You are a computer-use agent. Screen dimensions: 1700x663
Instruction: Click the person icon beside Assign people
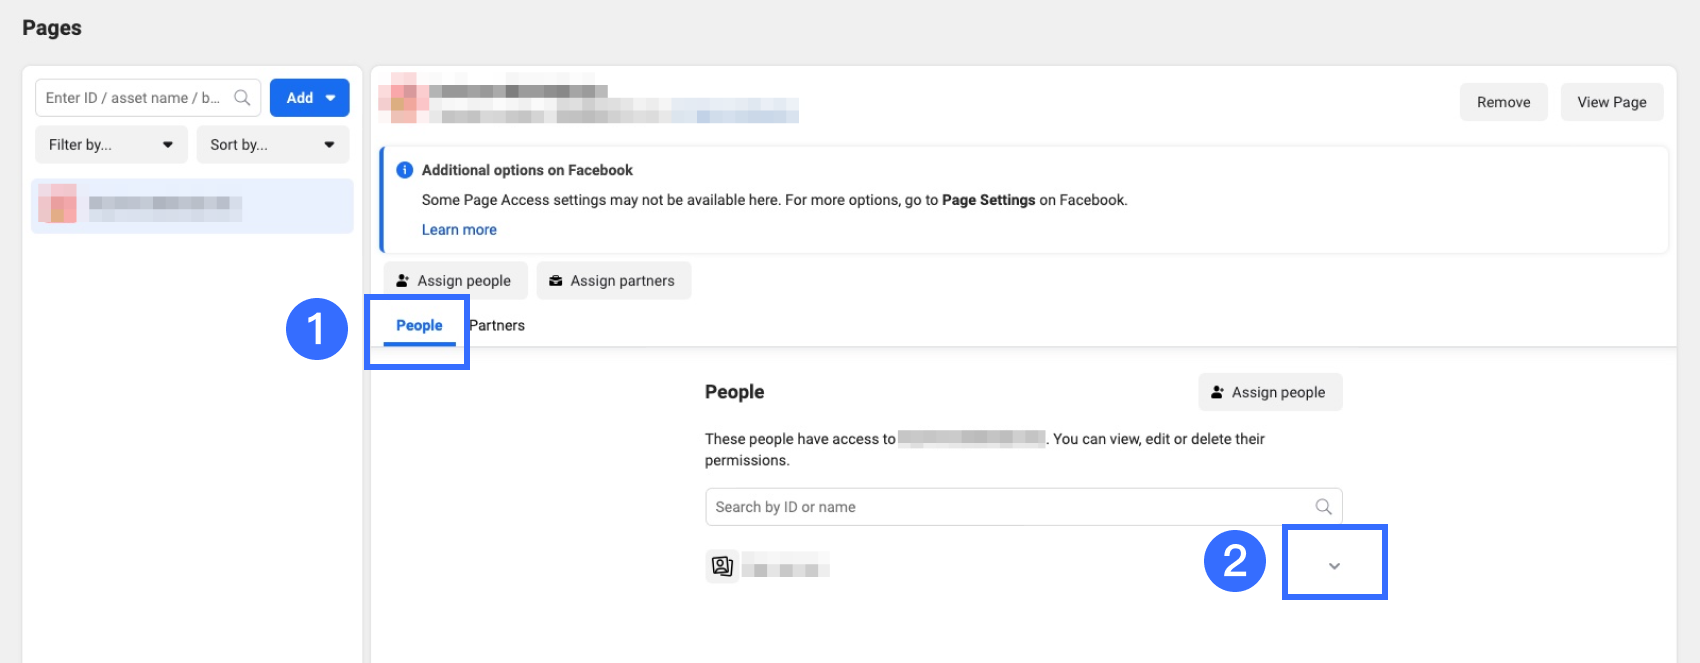coord(402,281)
